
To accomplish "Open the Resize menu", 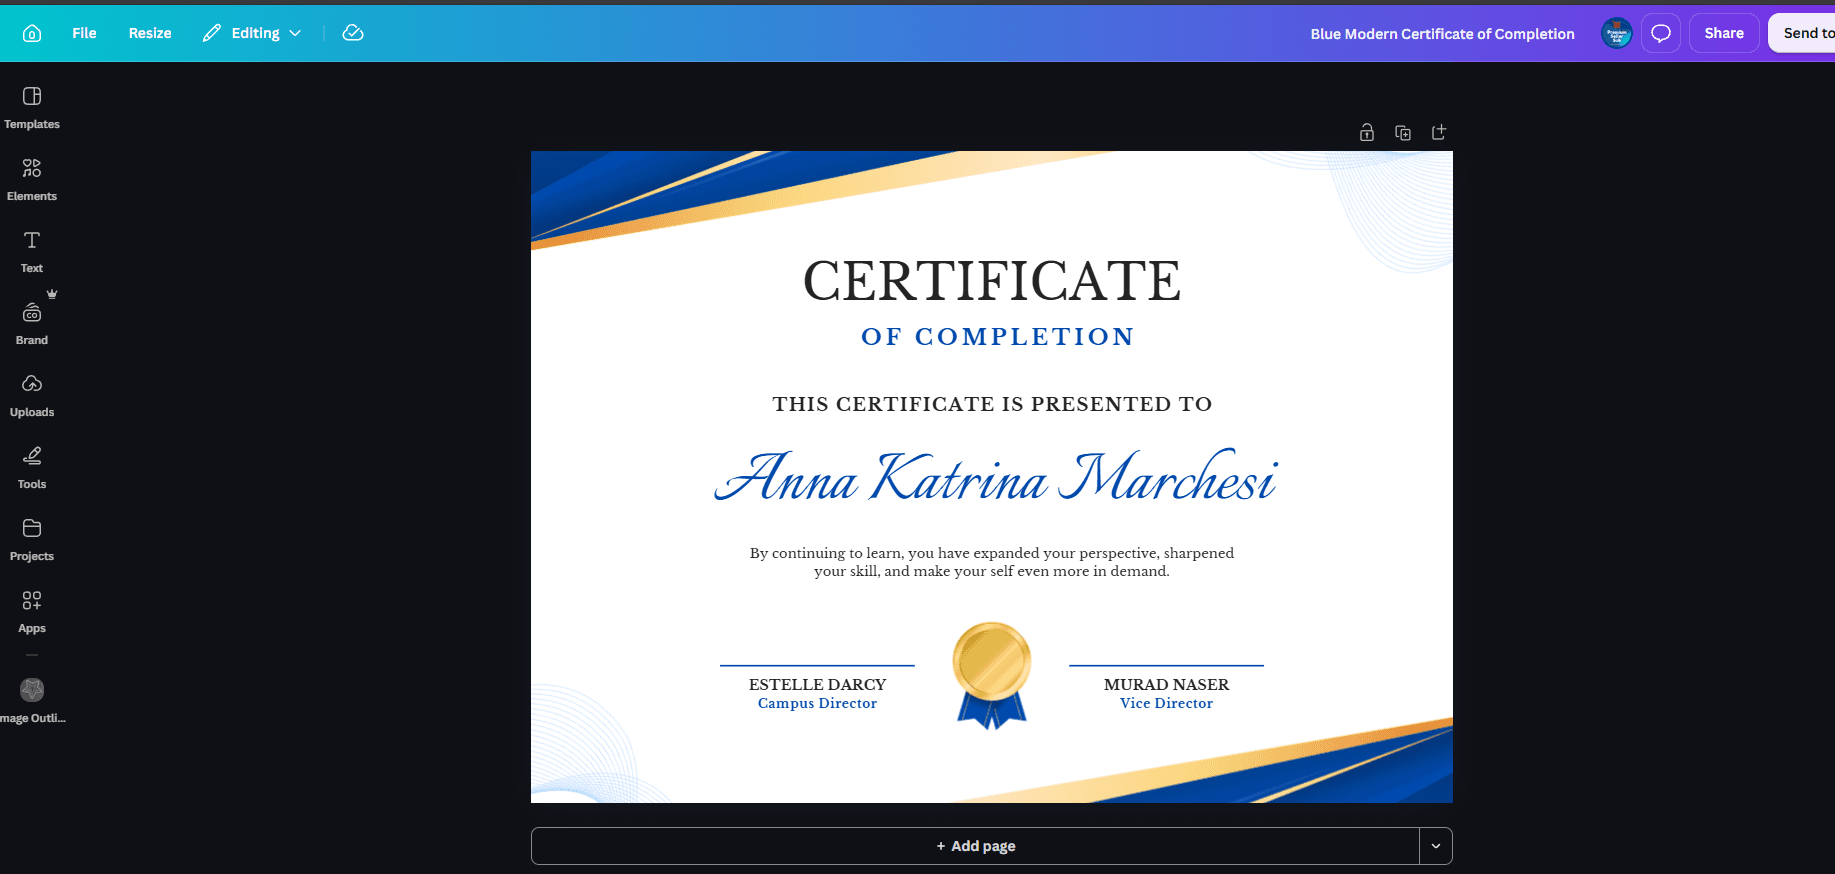I will [x=150, y=33].
